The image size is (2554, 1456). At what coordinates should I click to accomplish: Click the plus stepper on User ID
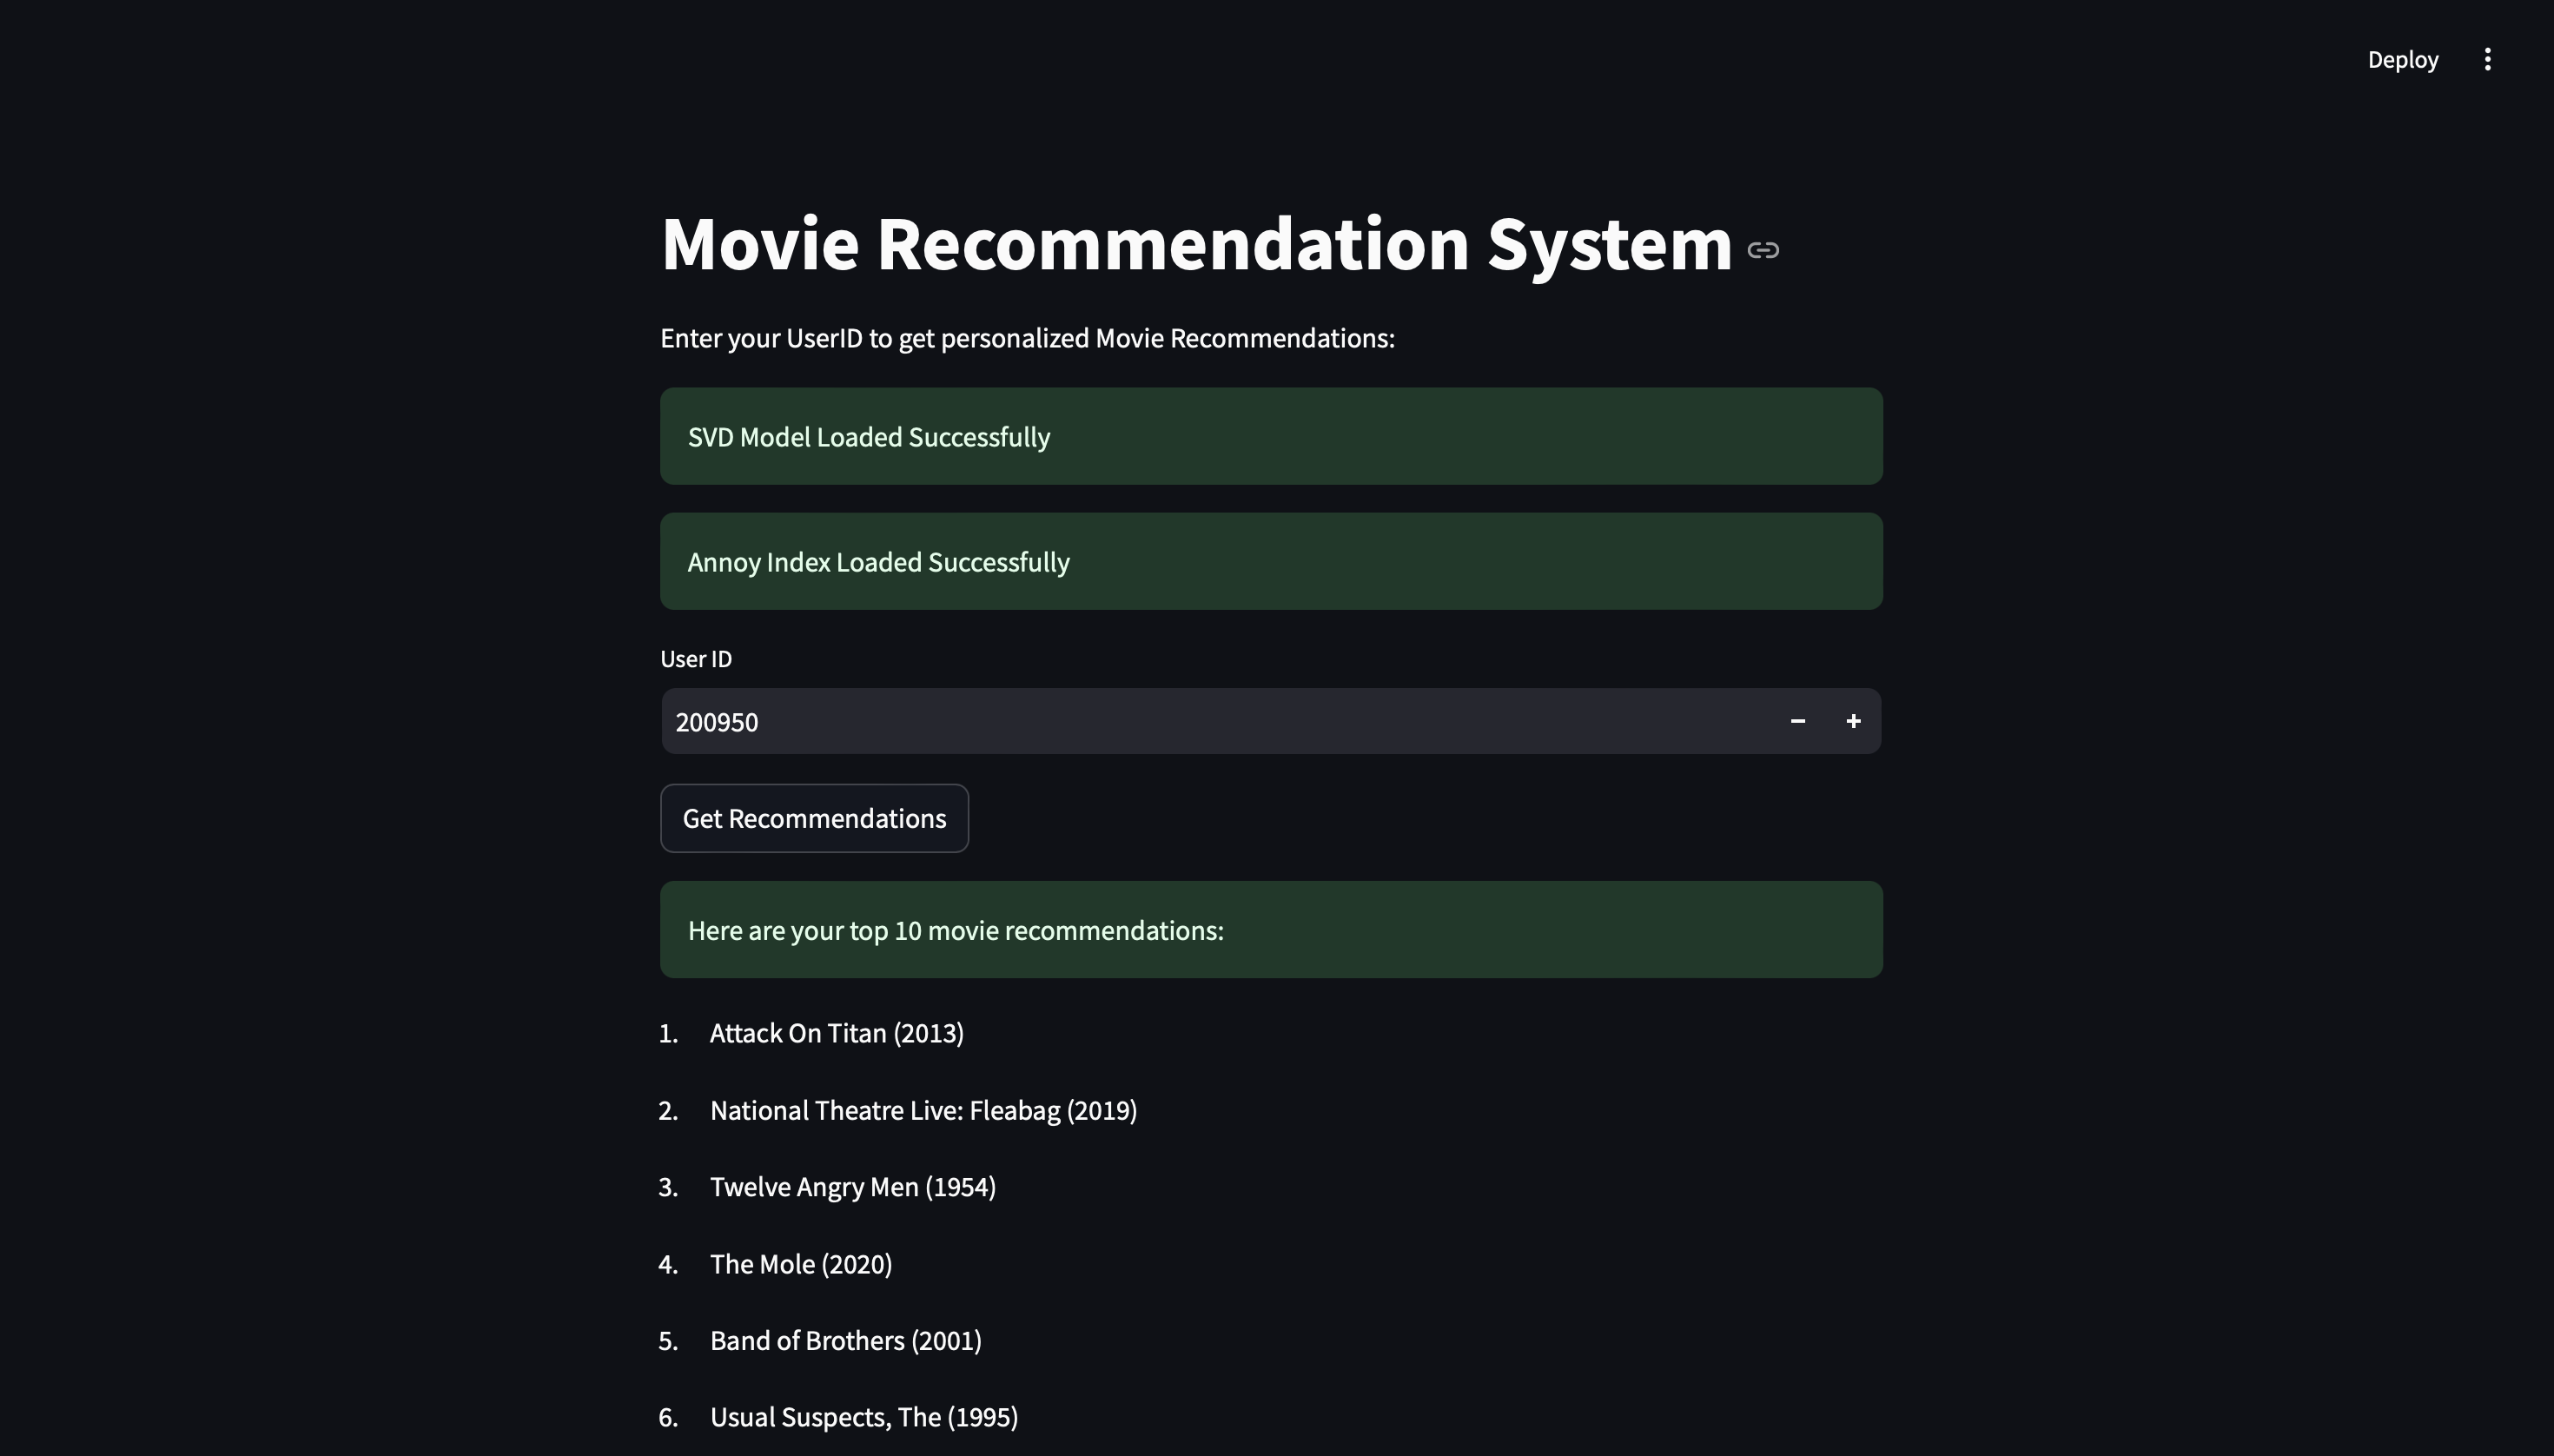pos(1854,720)
